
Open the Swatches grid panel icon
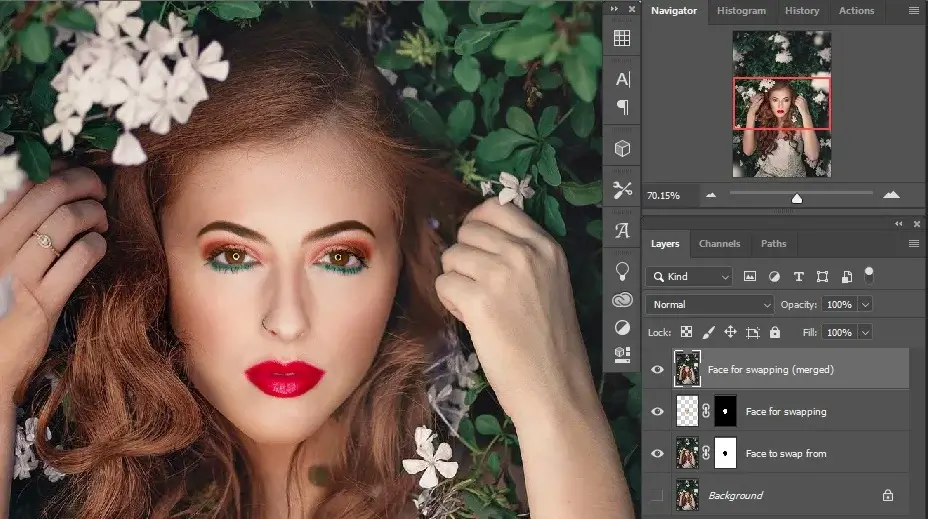coord(621,38)
